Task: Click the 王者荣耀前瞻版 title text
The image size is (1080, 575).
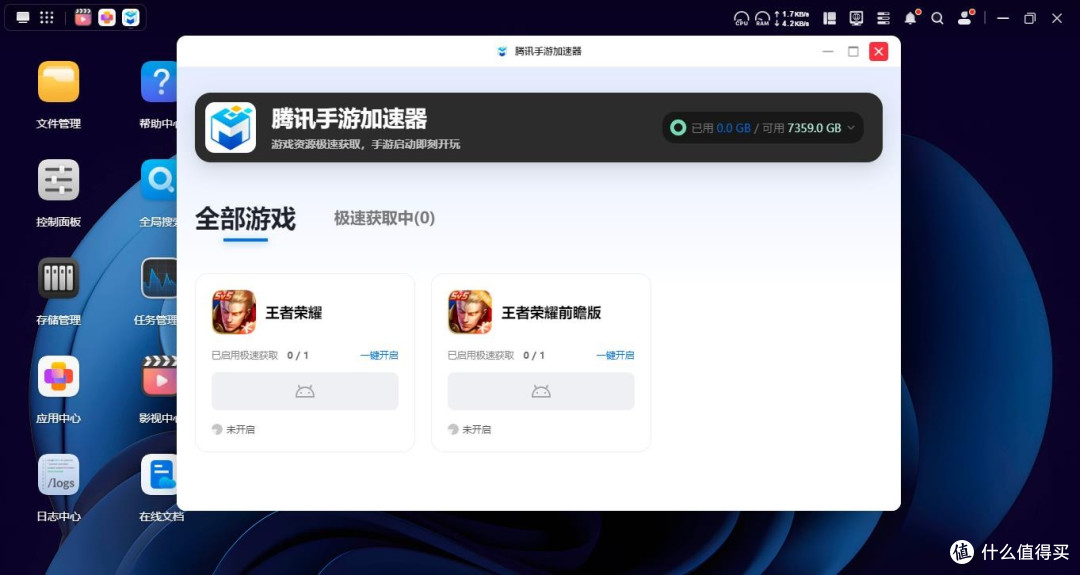Action: point(551,313)
